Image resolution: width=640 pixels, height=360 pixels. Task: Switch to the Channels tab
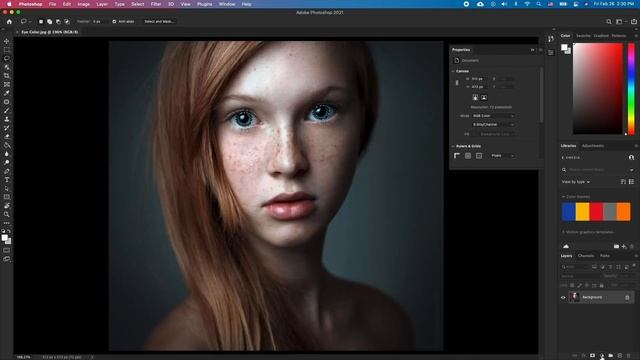coord(586,256)
